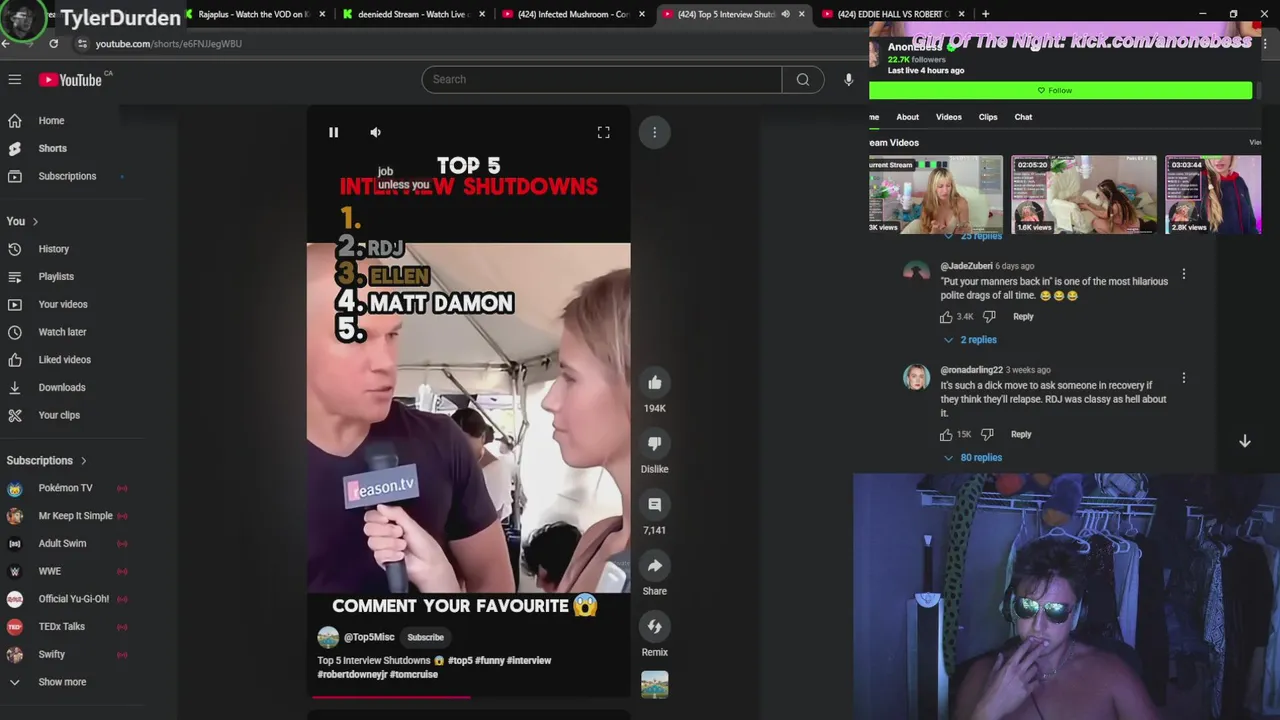The image size is (1280, 720).
Task: Dislike the @JadeZuberi comment
Action: [989, 317]
